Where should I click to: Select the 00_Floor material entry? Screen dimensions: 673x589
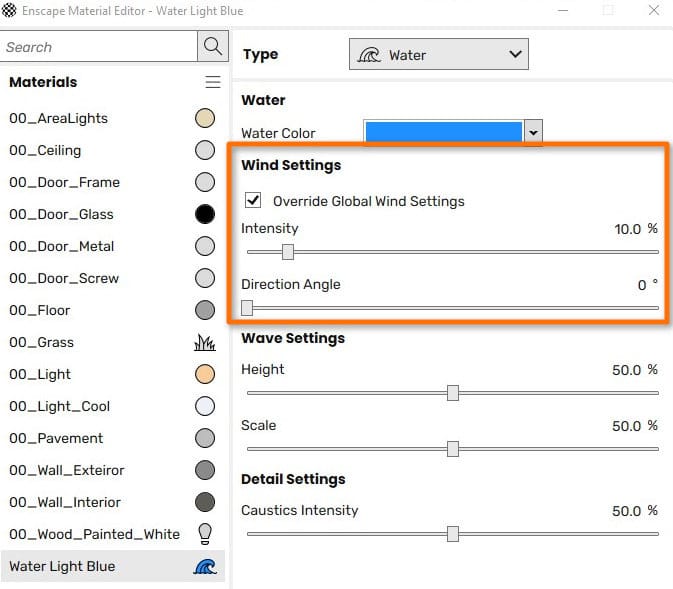point(39,310)
